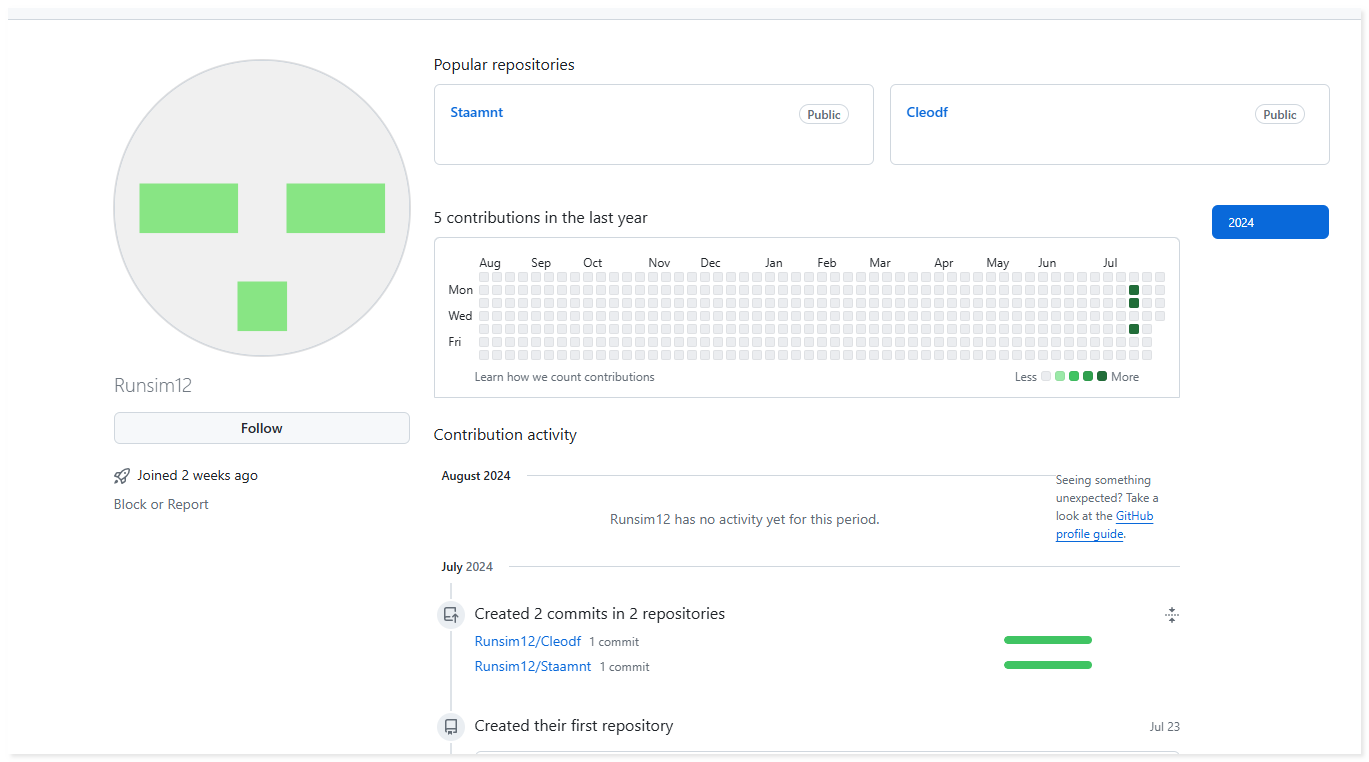Open Runsim12/Cleodf in the activity list

click(x=527, y=641)
